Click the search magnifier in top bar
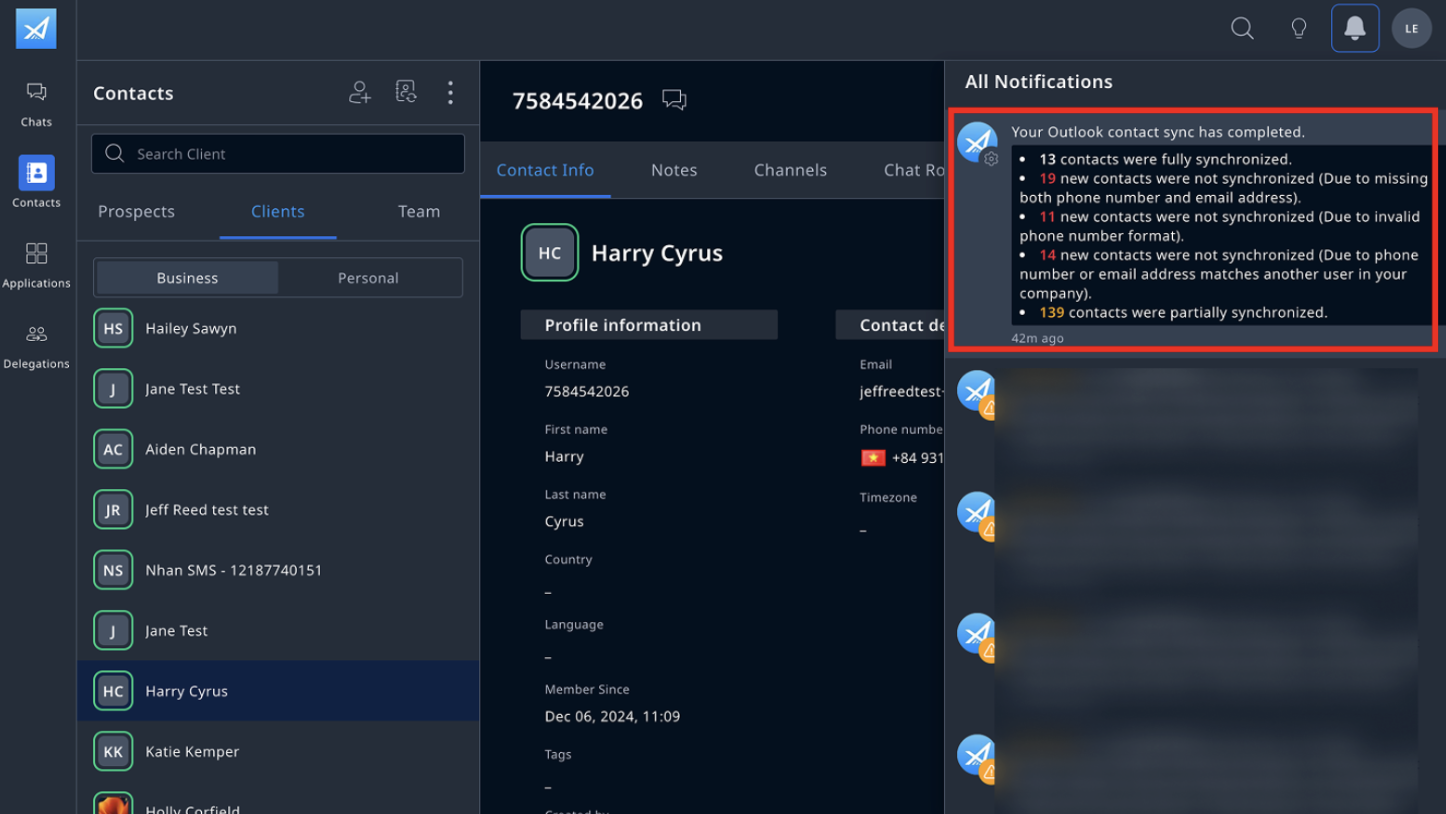This screenshot has width=1446, height=814. pyautogui.click(x=1242, y=28)
